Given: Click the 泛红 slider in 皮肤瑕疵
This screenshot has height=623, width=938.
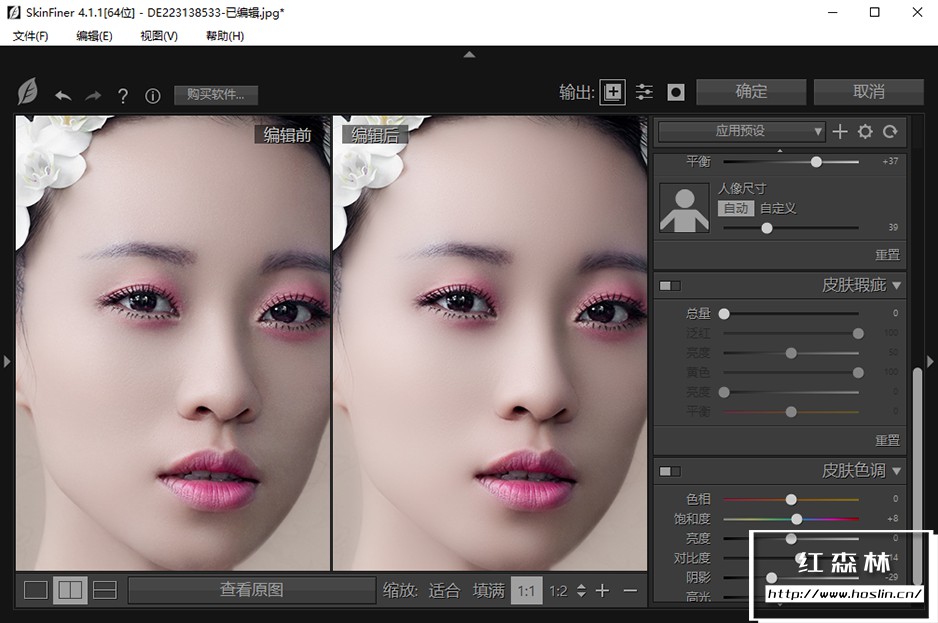Looking at the screenshot, I should tap(791, 333).
